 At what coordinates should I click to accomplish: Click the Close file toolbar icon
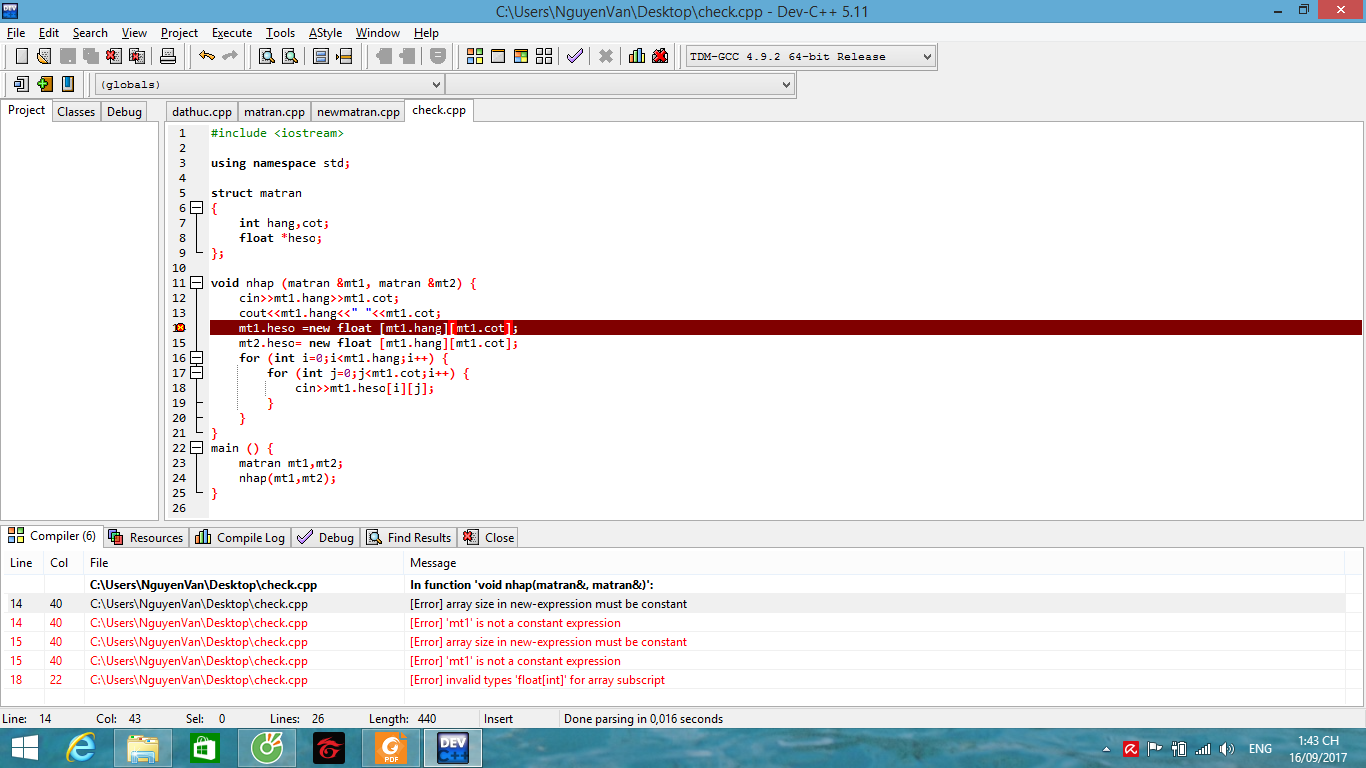tap(114, 56)
